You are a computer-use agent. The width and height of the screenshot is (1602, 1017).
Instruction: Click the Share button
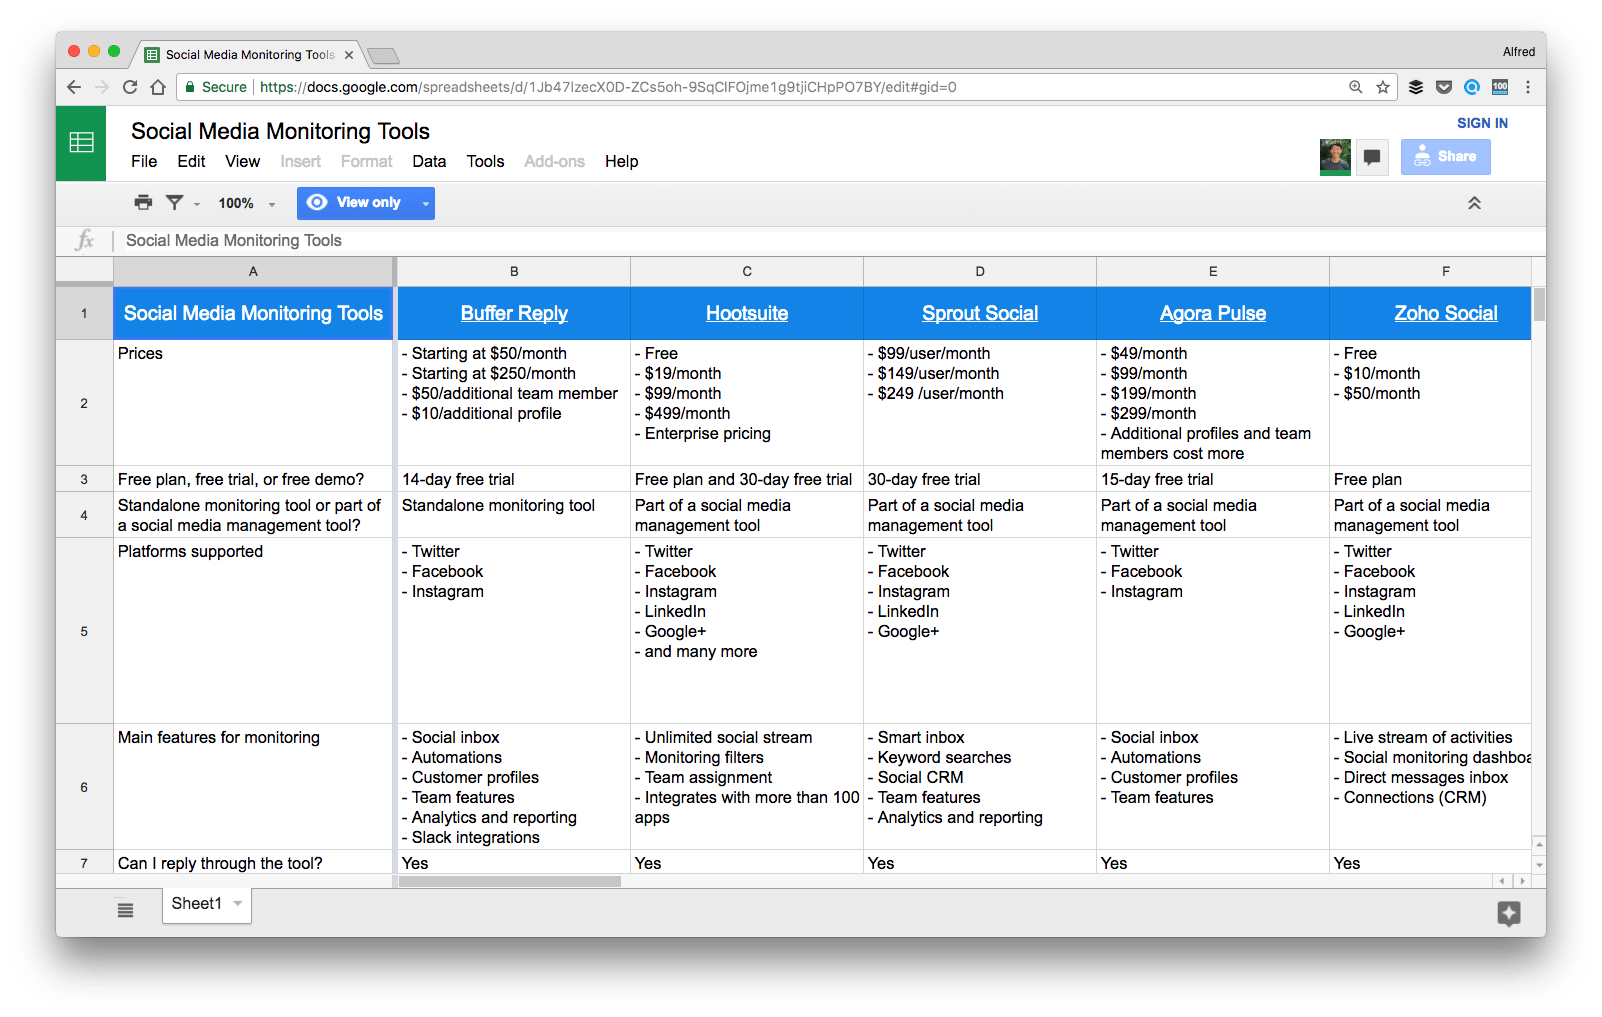pos(1445,156)
